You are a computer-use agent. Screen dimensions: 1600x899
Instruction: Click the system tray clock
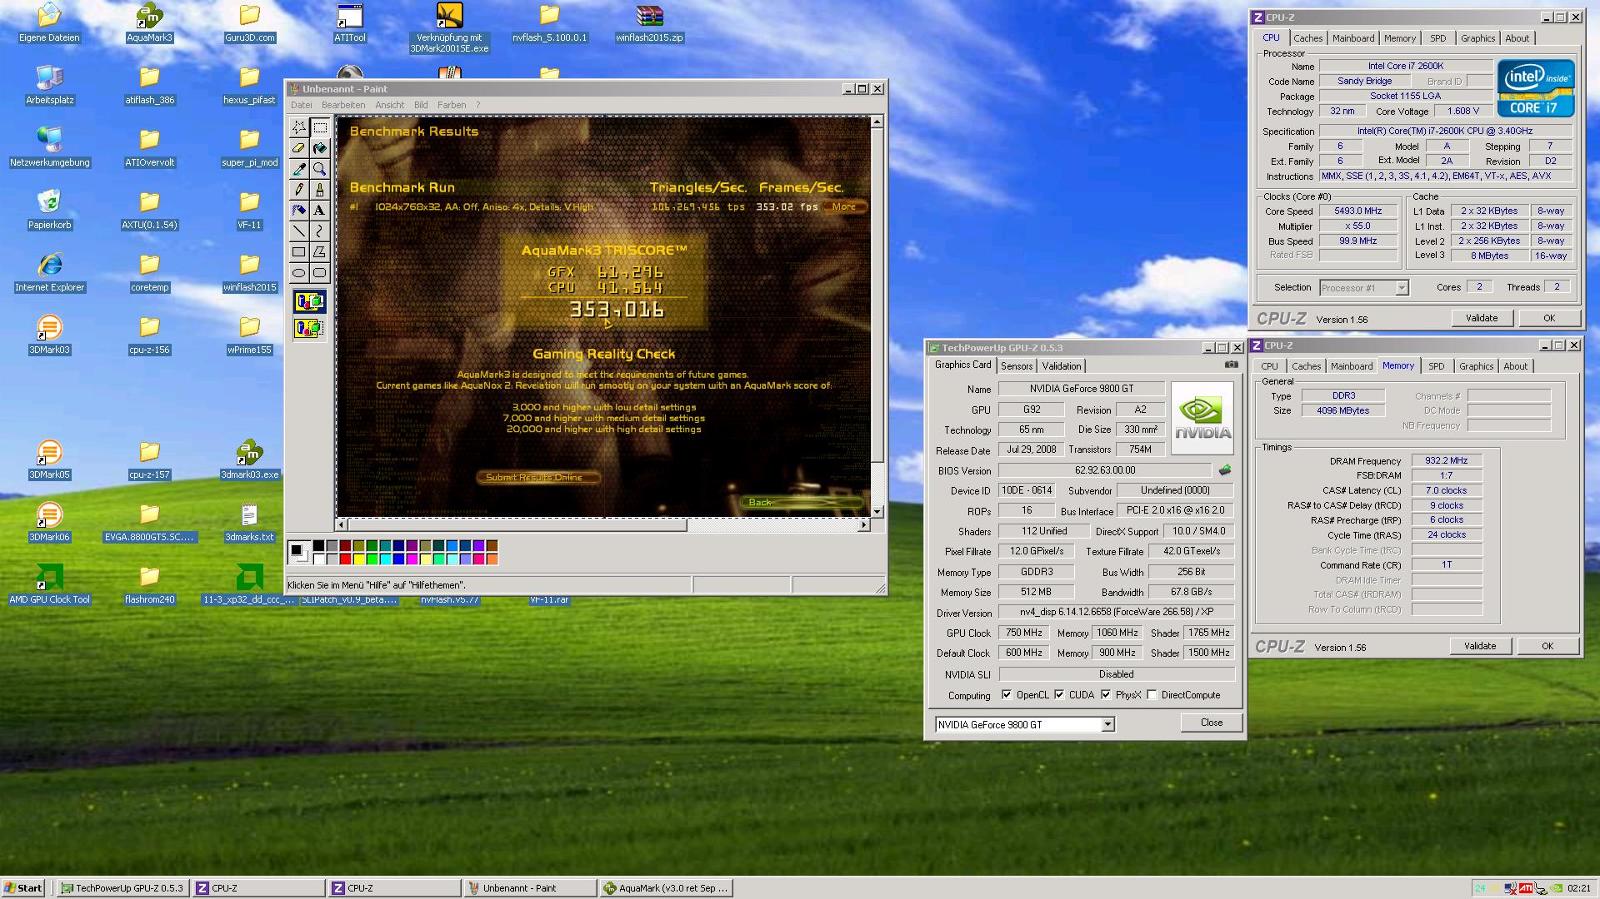[x=1578, y=888]
